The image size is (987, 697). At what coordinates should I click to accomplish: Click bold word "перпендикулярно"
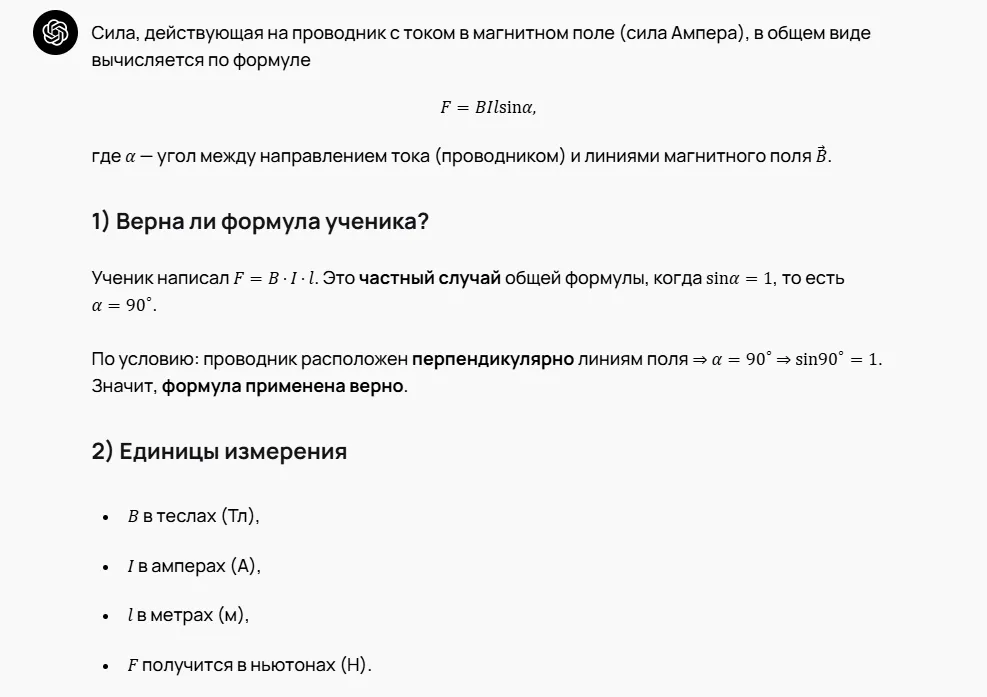493,359
